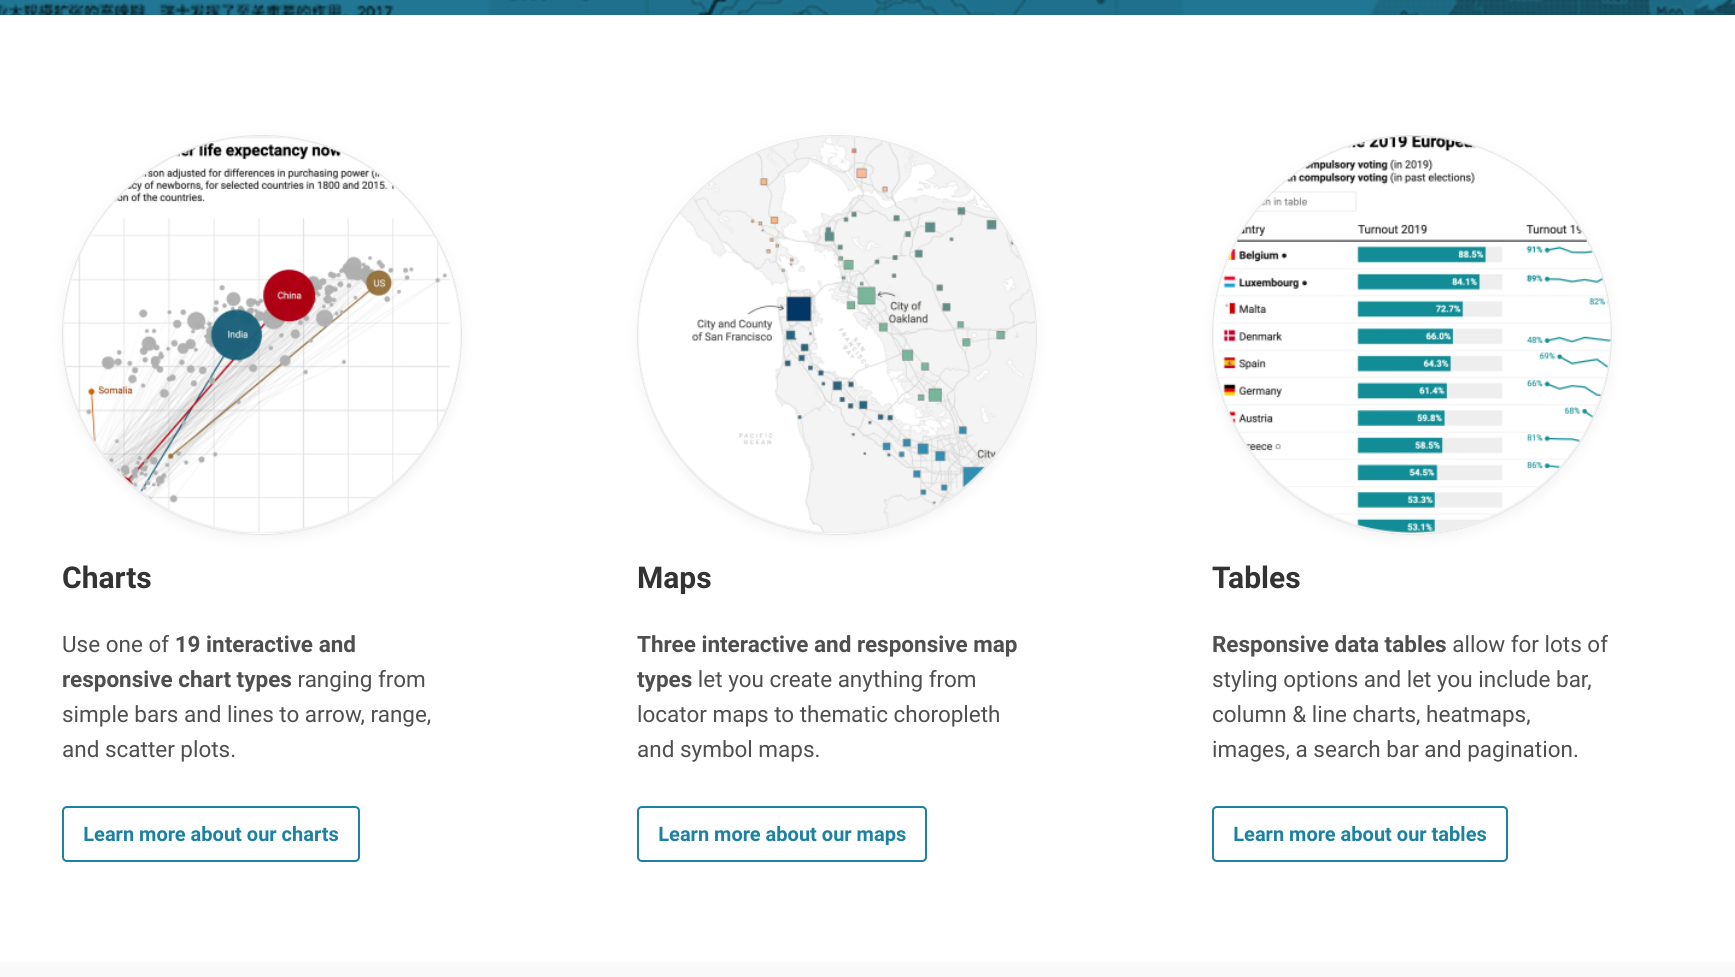Click Belgium's 88.5% turnout bar
The width and height of the screenshot is (1735, 977).
(x=1420, y=255)
